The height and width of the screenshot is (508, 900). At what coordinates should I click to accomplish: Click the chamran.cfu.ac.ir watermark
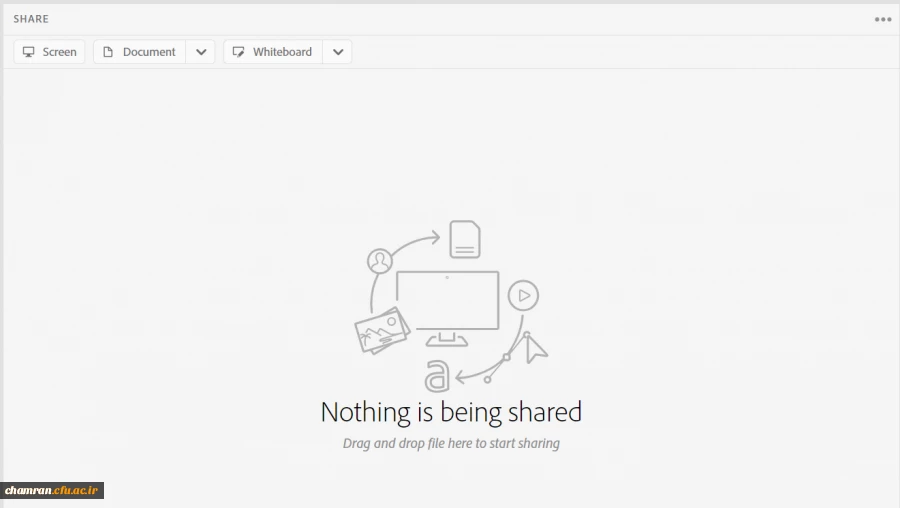click(52, 490)
